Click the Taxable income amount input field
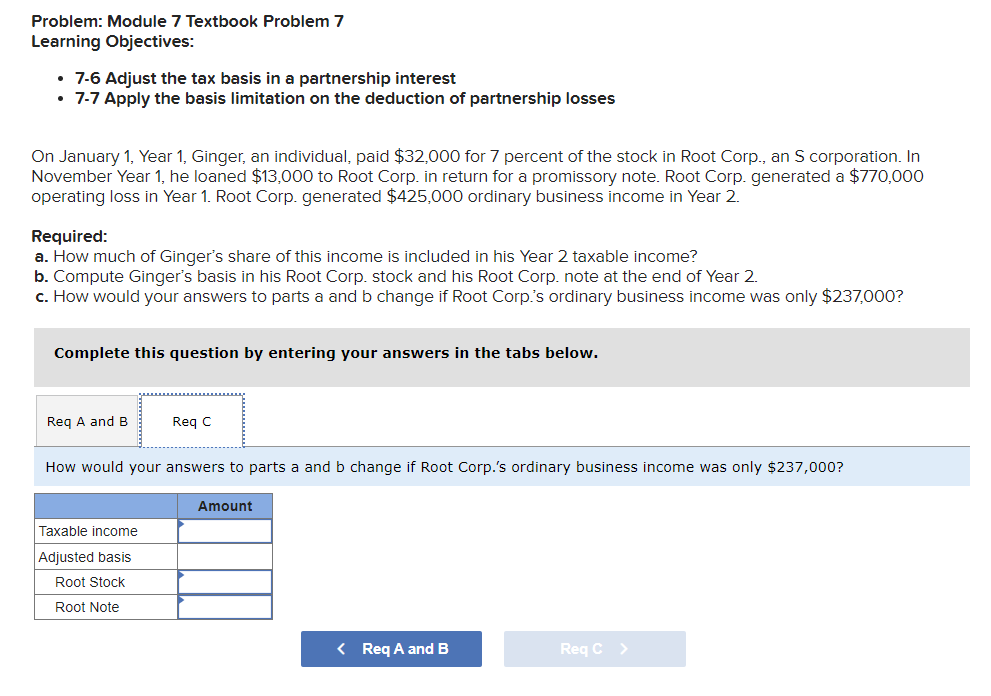The height and width of the screenshot is (696, 991). (x=224, y=531)
